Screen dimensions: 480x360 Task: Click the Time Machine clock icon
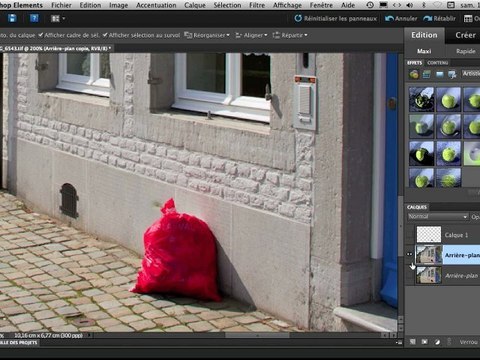click(x=370, y=5)
